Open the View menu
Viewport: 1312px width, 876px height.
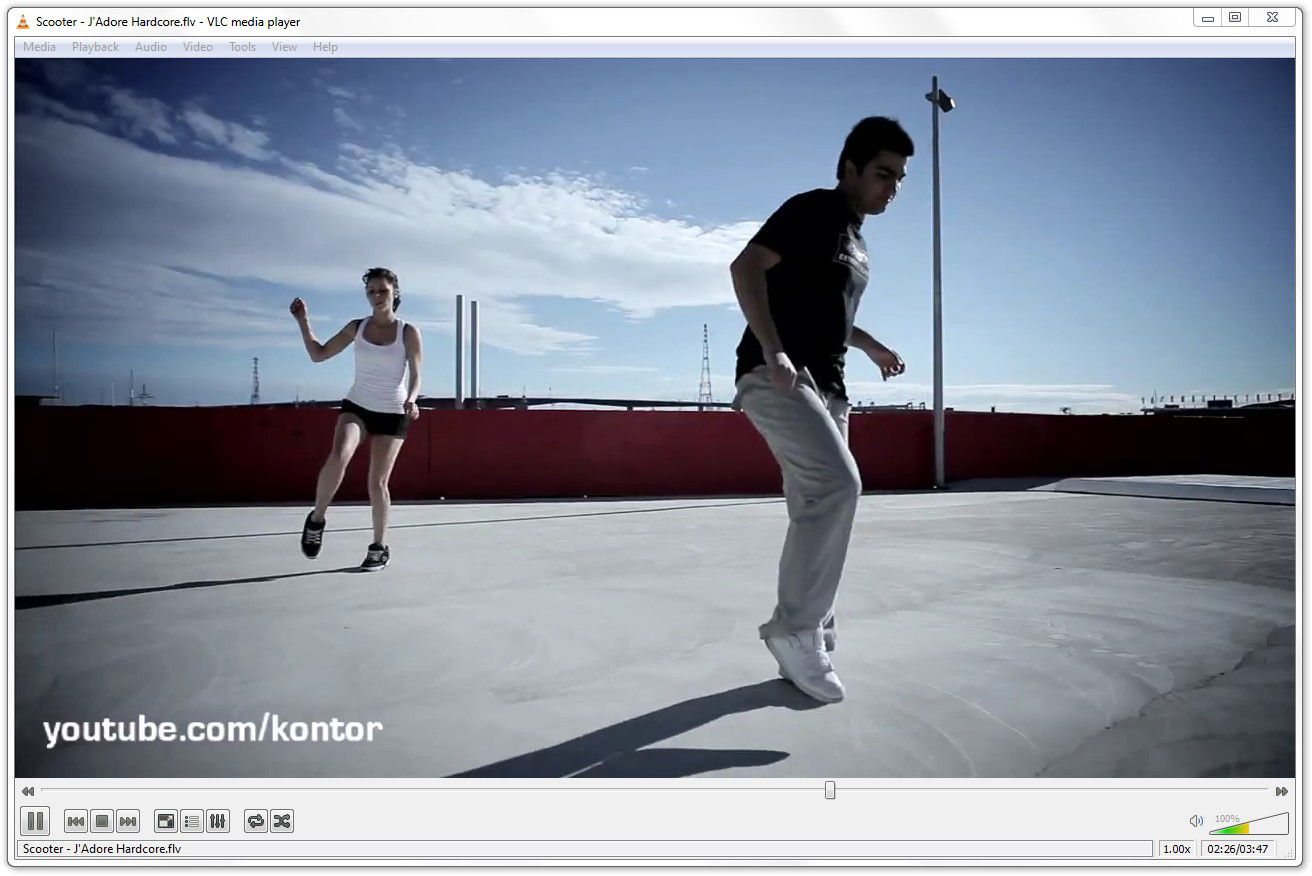click(285, 47)
